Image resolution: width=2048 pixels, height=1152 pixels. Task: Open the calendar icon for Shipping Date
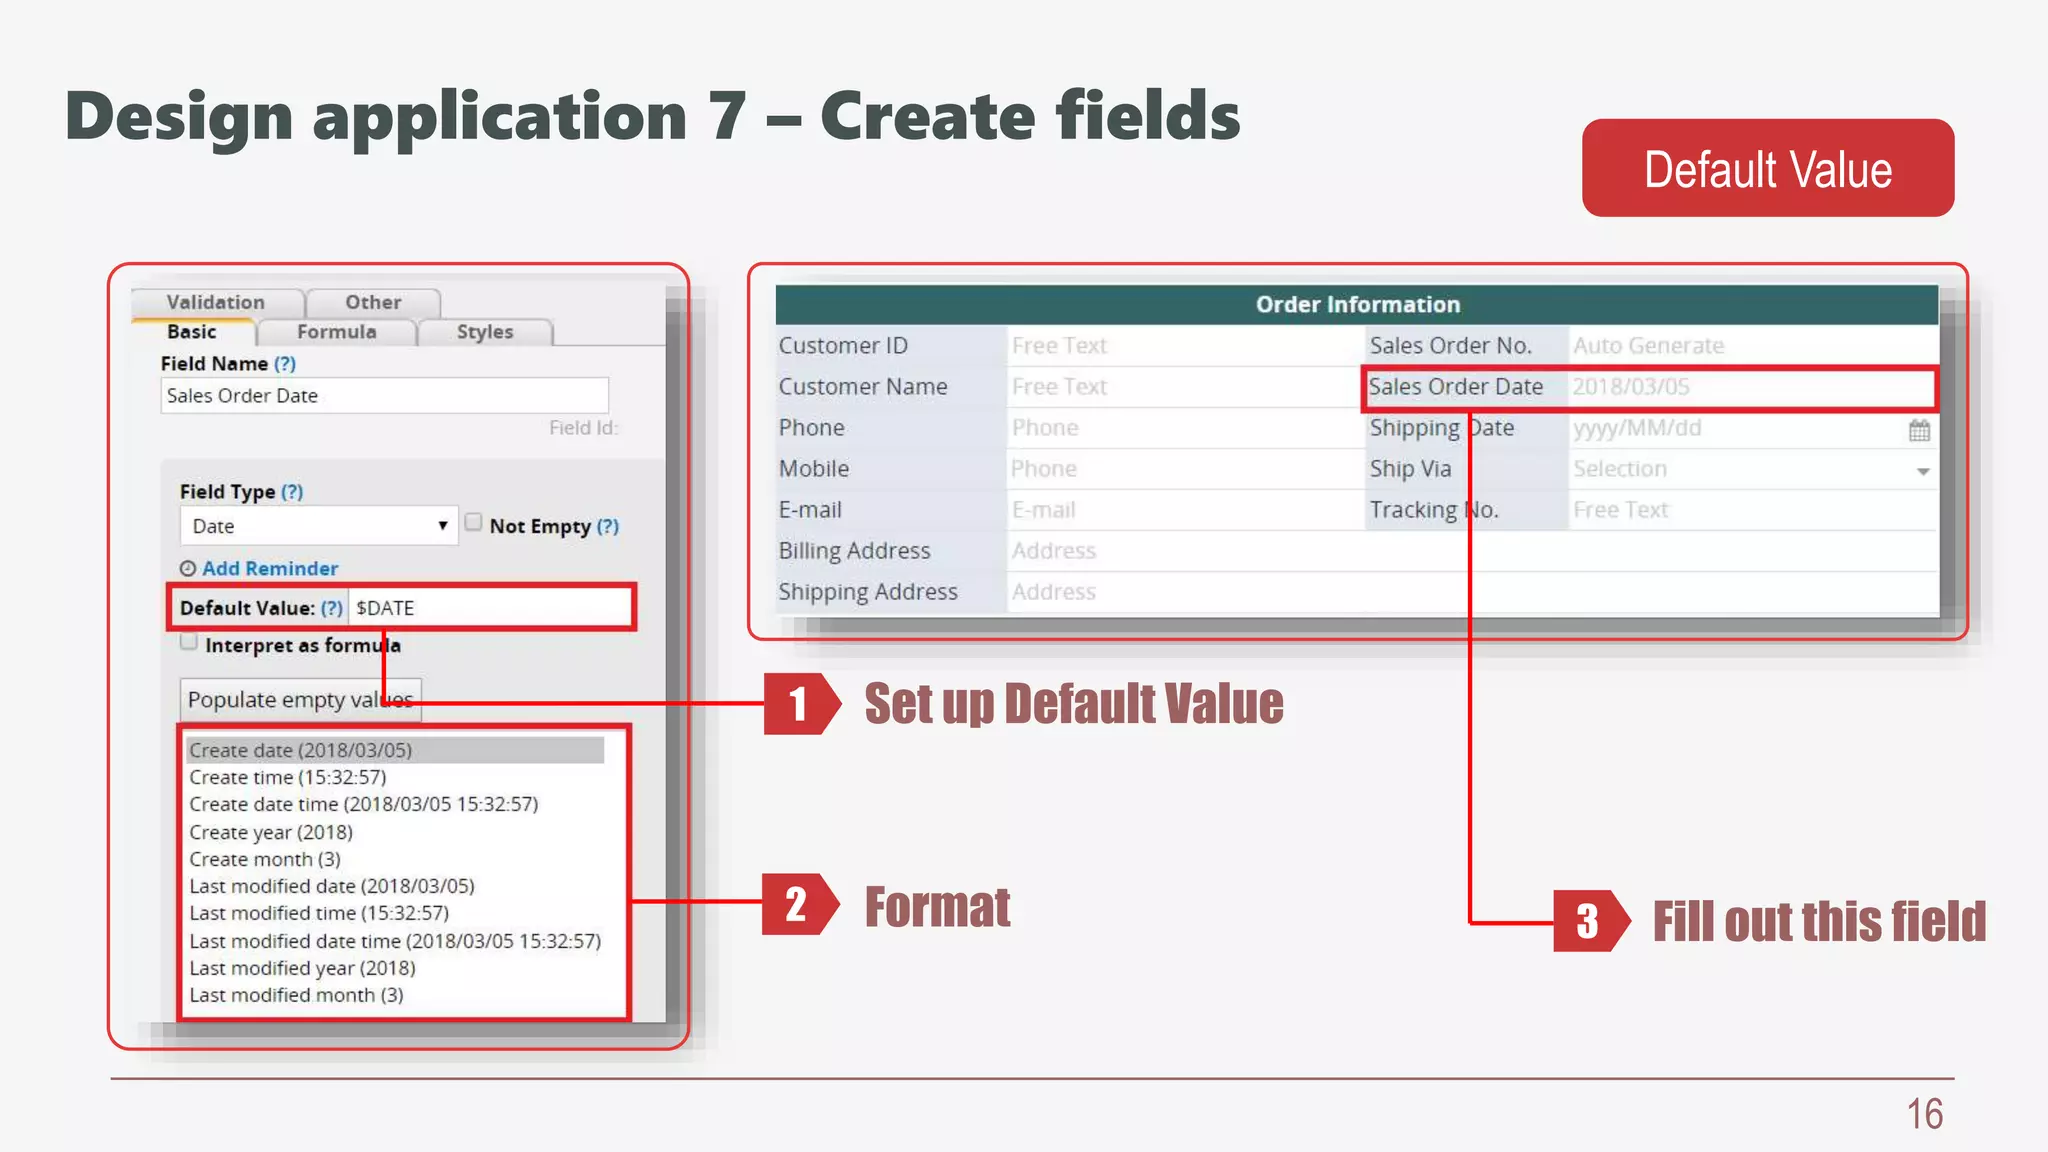click(1919, 430)
